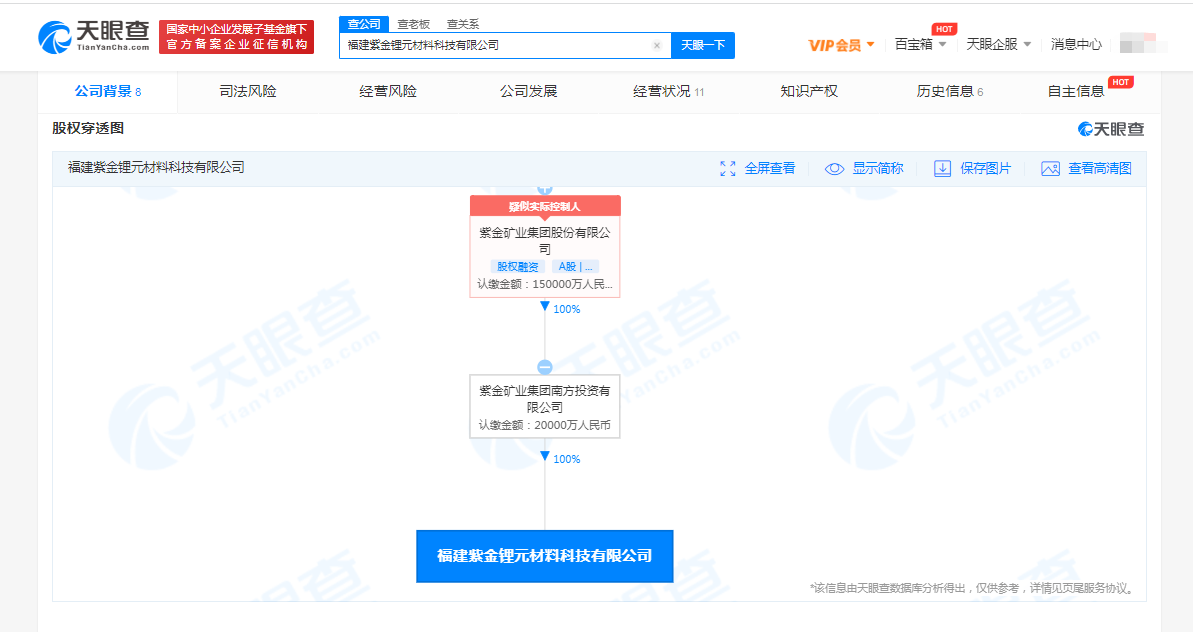
Task: Click the save image download icon
Action: 942,169
